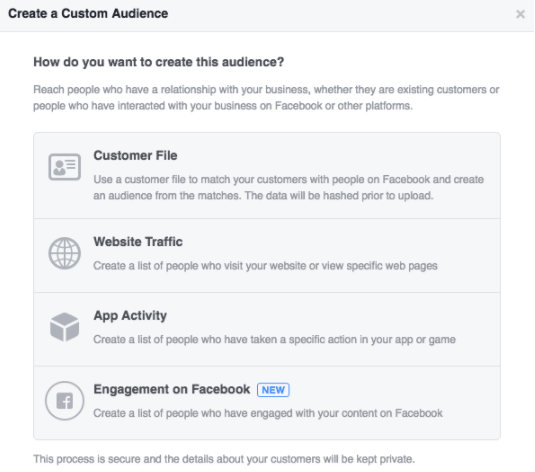This screenshot has height=472, width=535.
Task: Click the blue NEW badge
Action: click(273, 390)
